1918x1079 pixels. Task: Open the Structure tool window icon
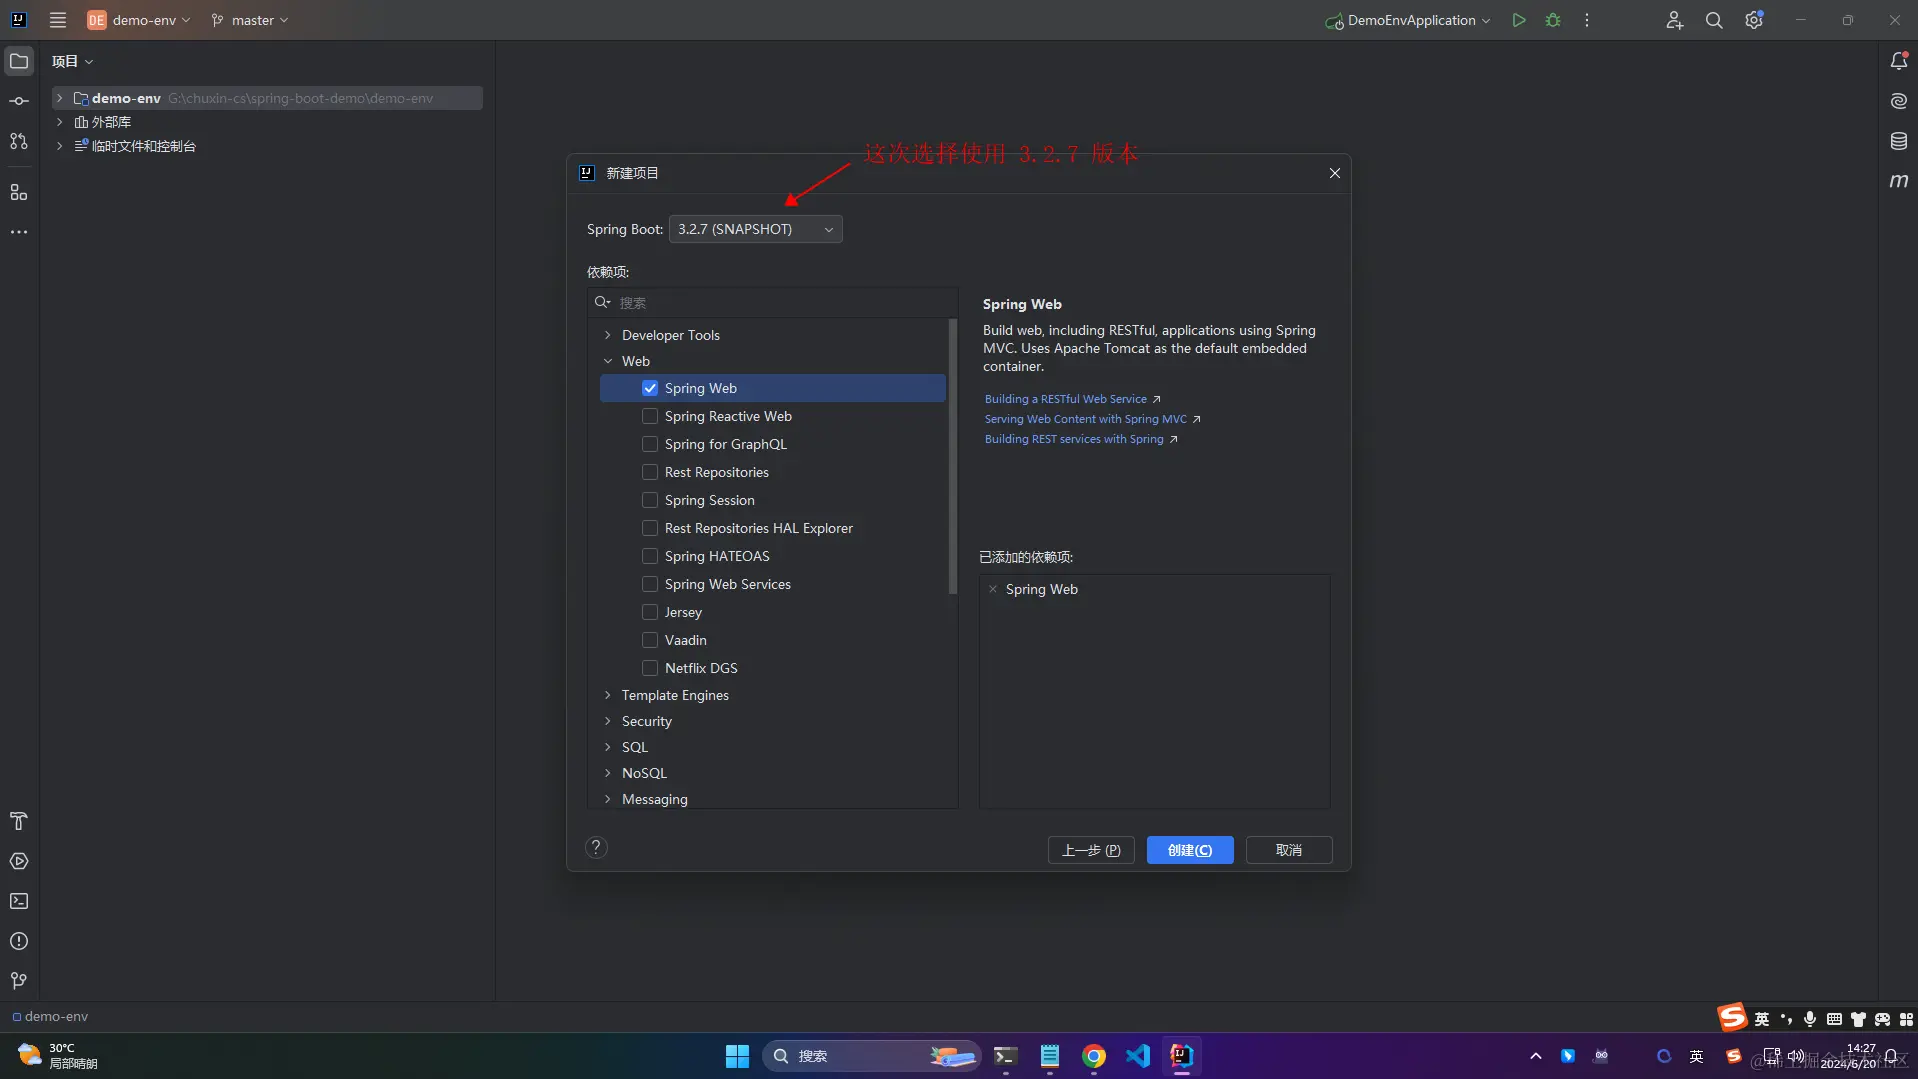point(19,192)
